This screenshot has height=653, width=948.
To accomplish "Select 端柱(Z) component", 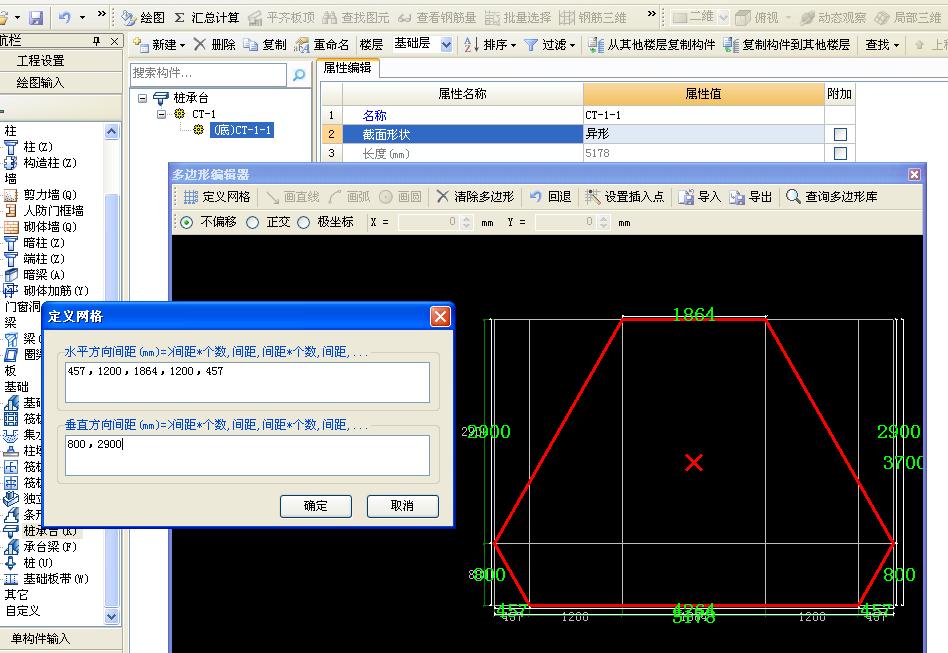I will click(x=34, y=259).
